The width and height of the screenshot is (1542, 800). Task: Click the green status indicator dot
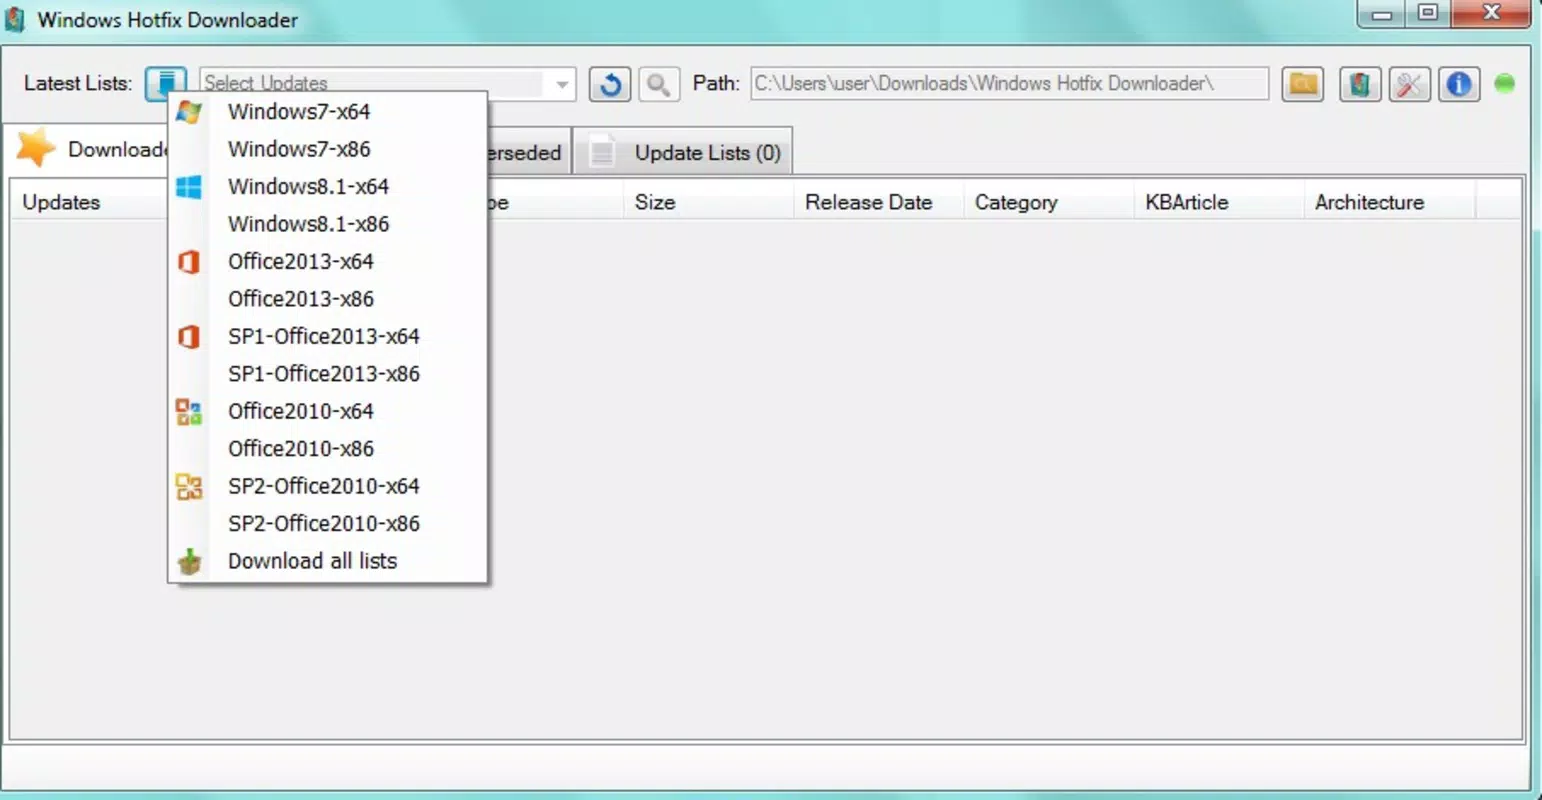pyautogui.click(x=1504, y=84)
